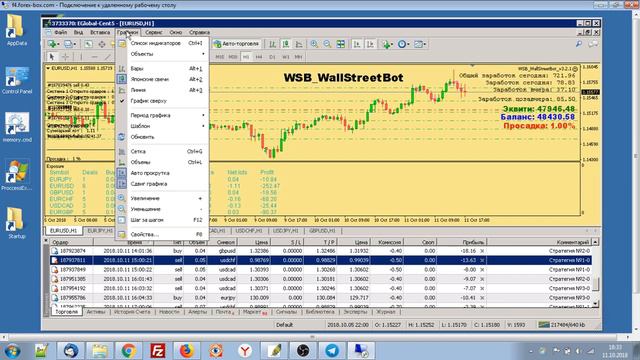The width and height of the screenshot is (640, 360).
Task: Switch to the GBPUSD,H1 chart tab
Action: pos(322,231)
